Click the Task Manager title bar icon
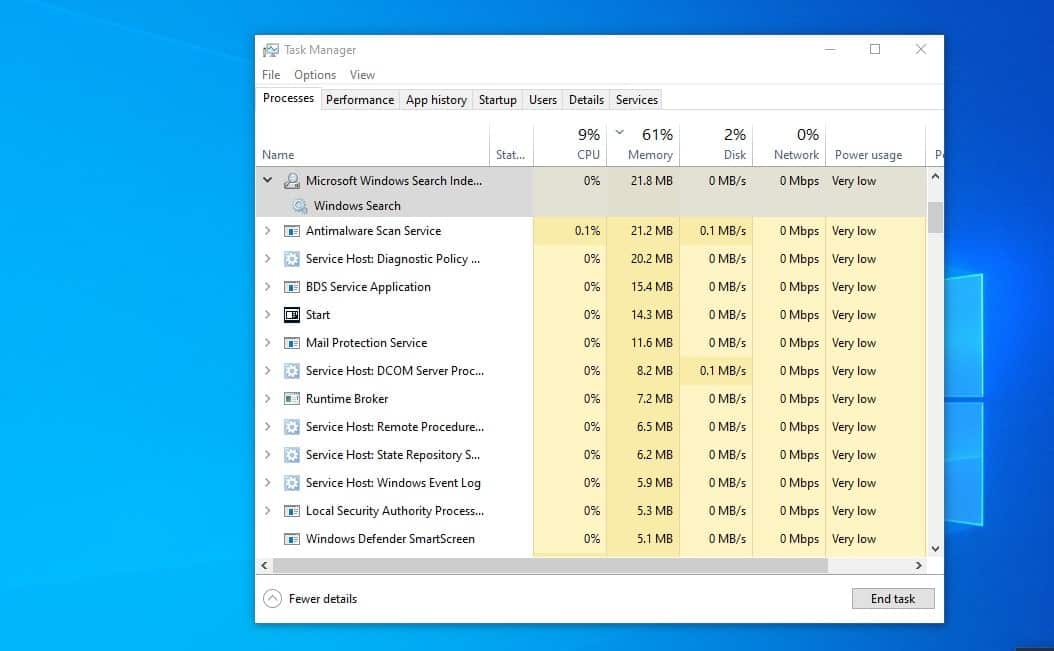1054x651 pixels. [x=270, y=50]
